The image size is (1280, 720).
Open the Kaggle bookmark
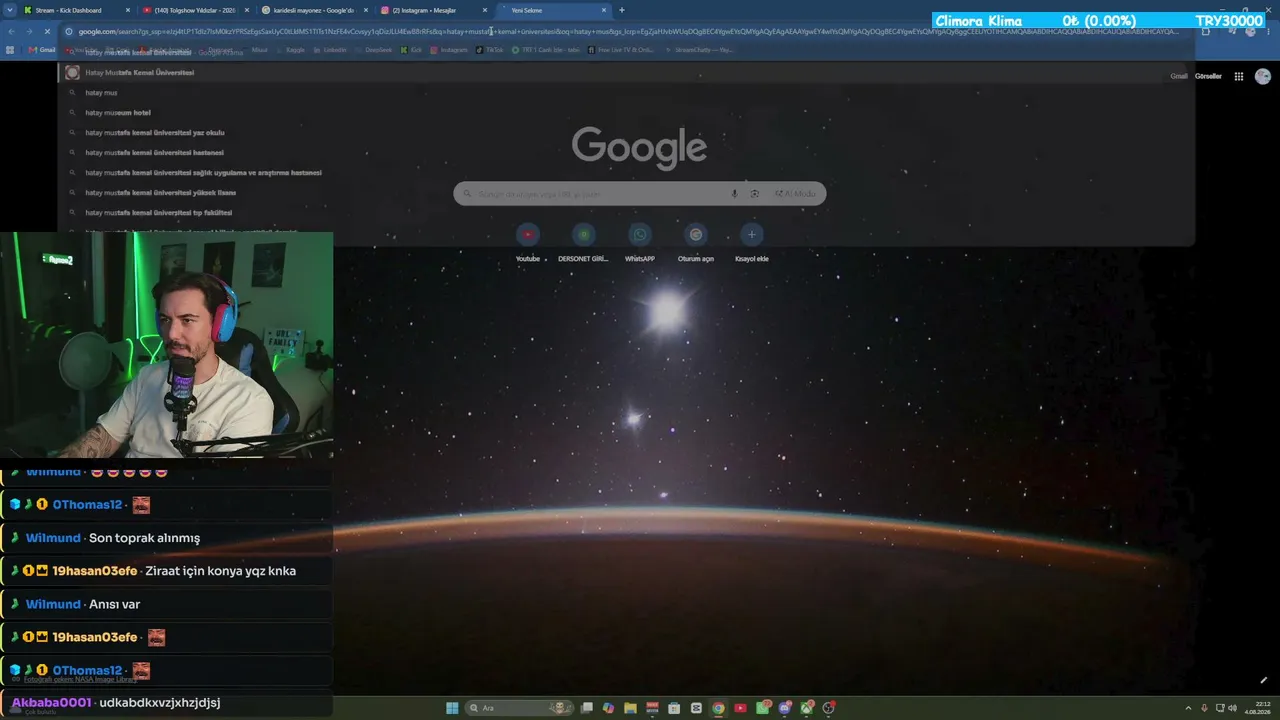click(291, 49)
